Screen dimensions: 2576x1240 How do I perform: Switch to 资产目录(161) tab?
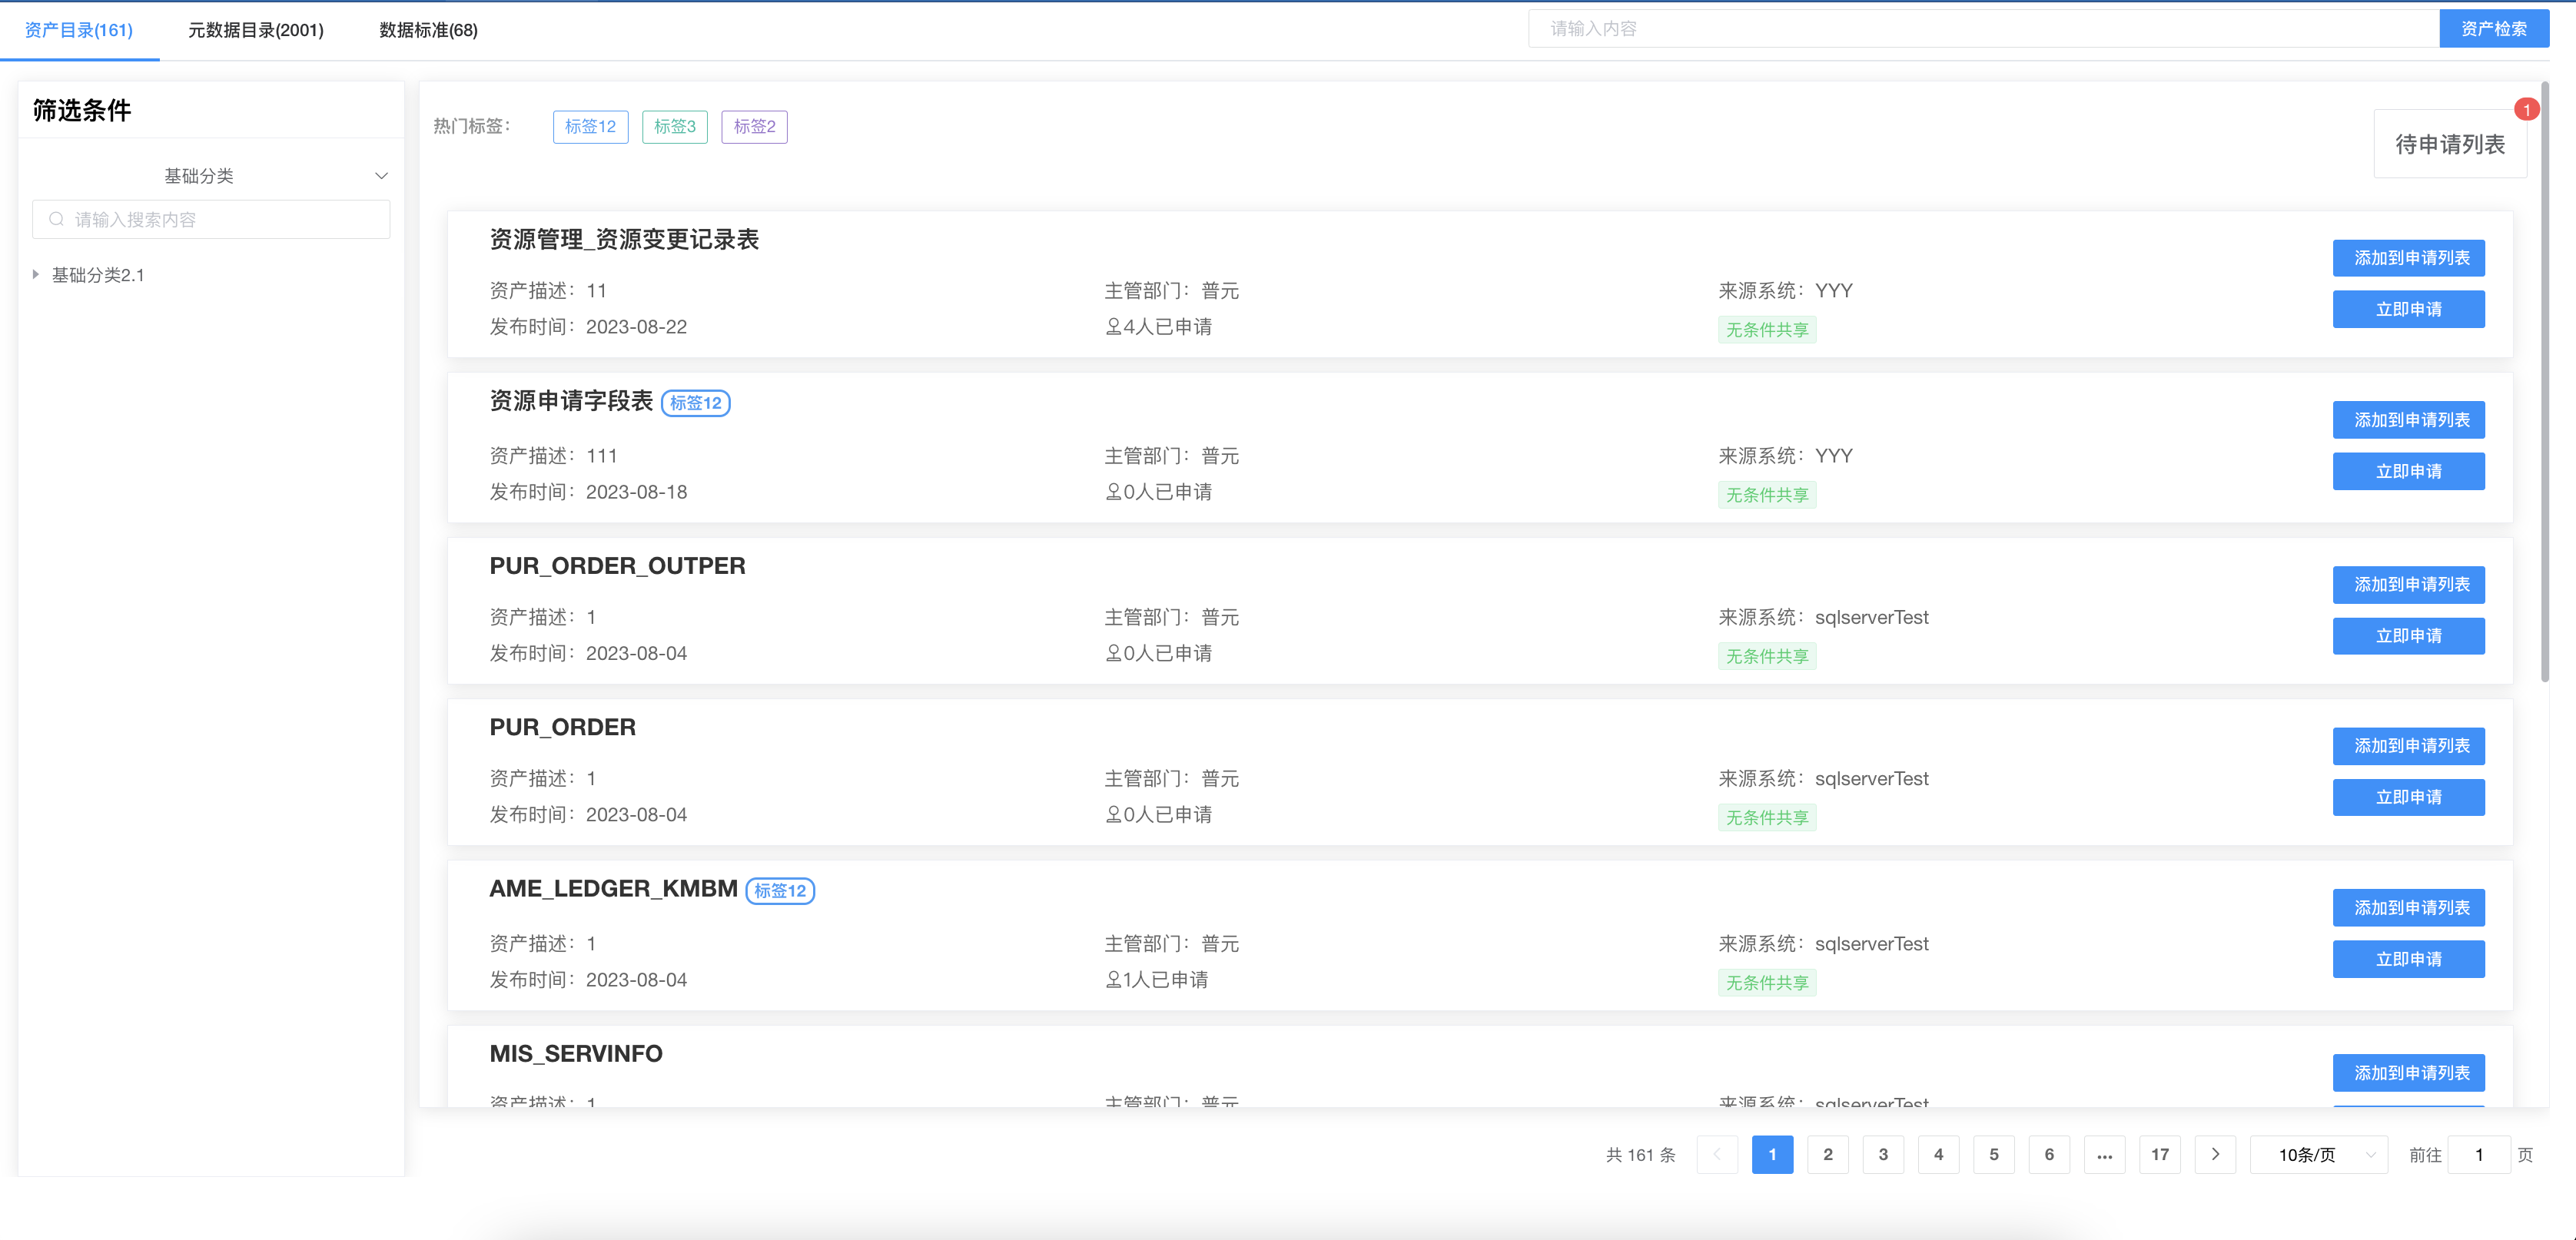[79, 30]
